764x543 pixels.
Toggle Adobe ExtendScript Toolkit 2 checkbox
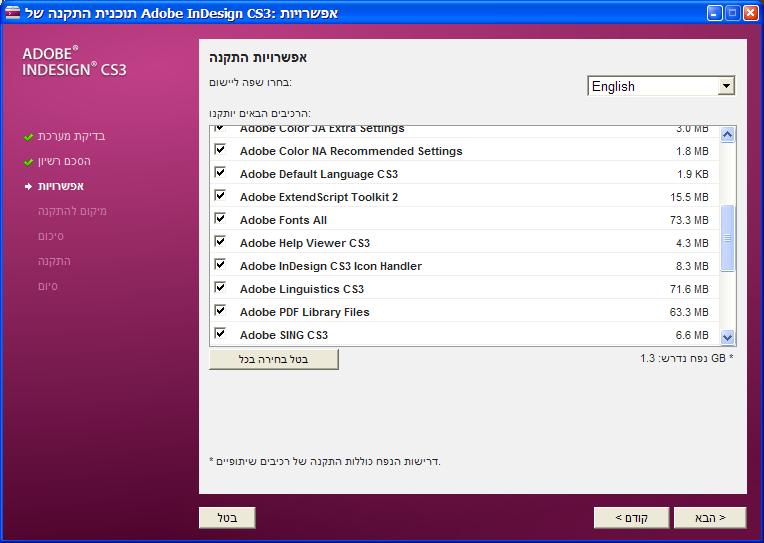coord(220,195)
